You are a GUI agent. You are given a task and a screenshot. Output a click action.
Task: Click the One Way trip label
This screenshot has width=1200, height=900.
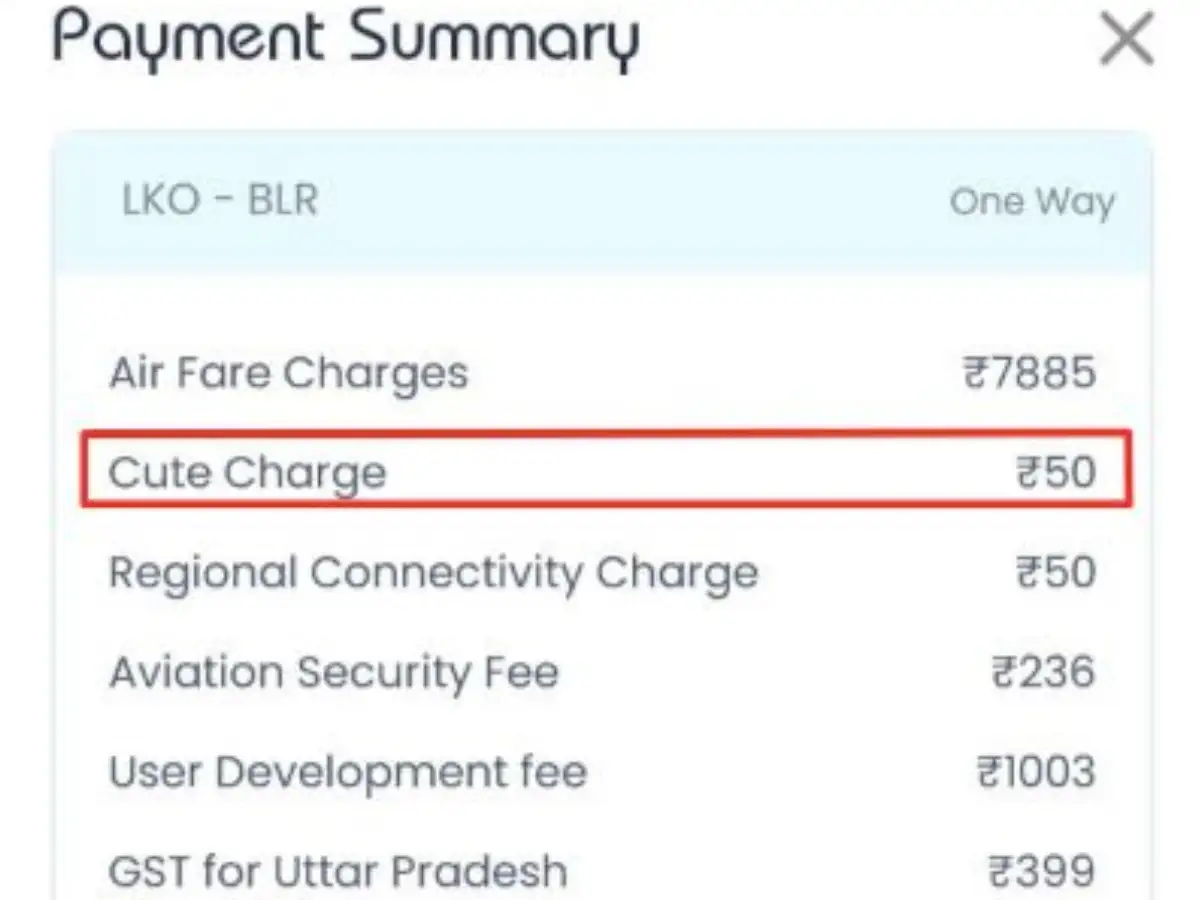point(1032,202)
